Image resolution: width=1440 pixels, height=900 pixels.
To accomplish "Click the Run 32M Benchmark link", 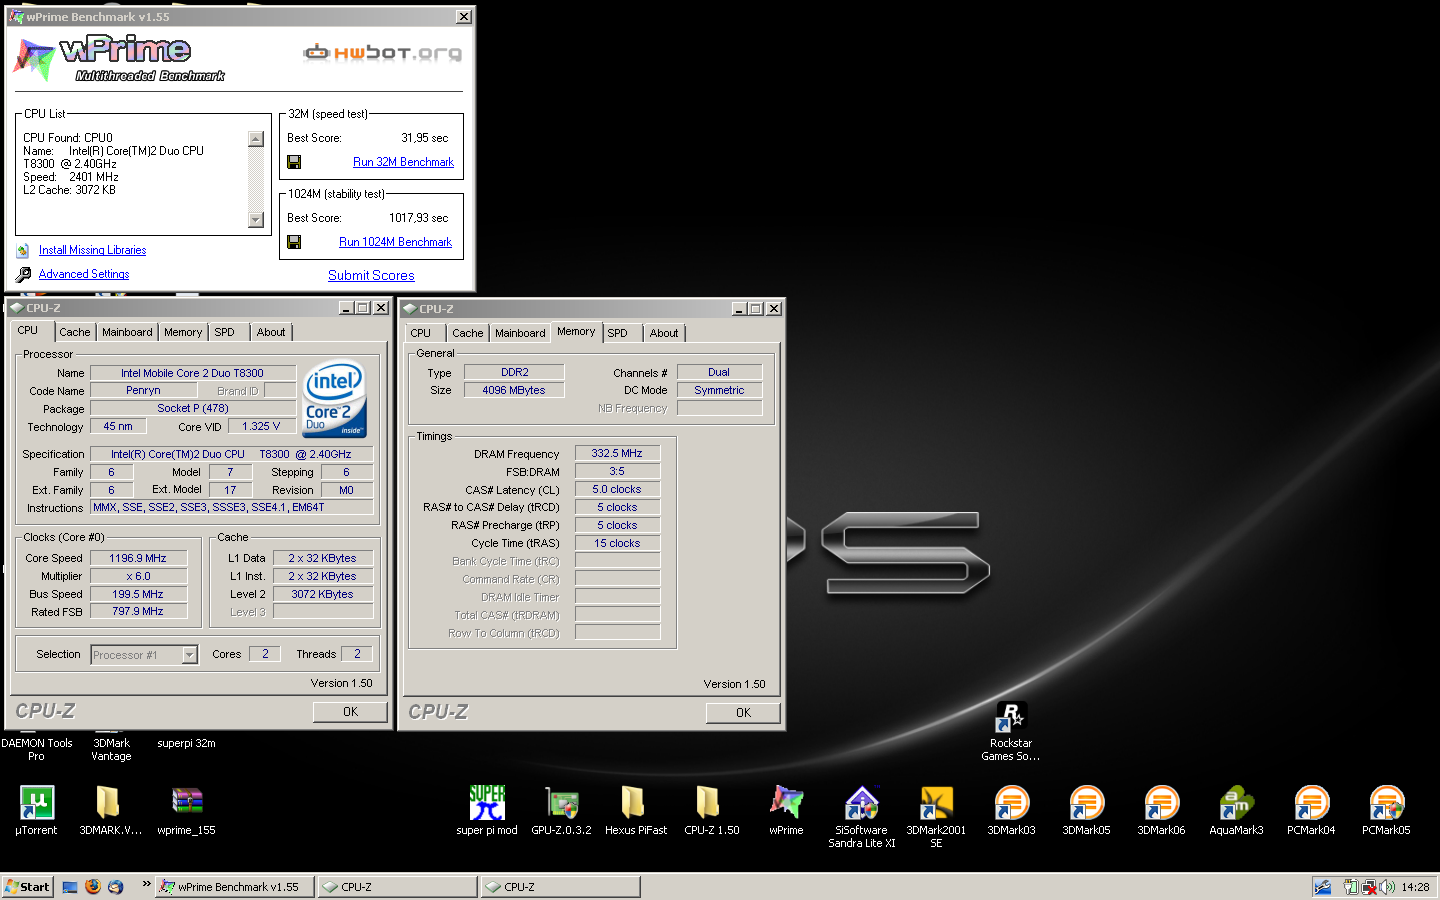I will [x=403, y=162].
